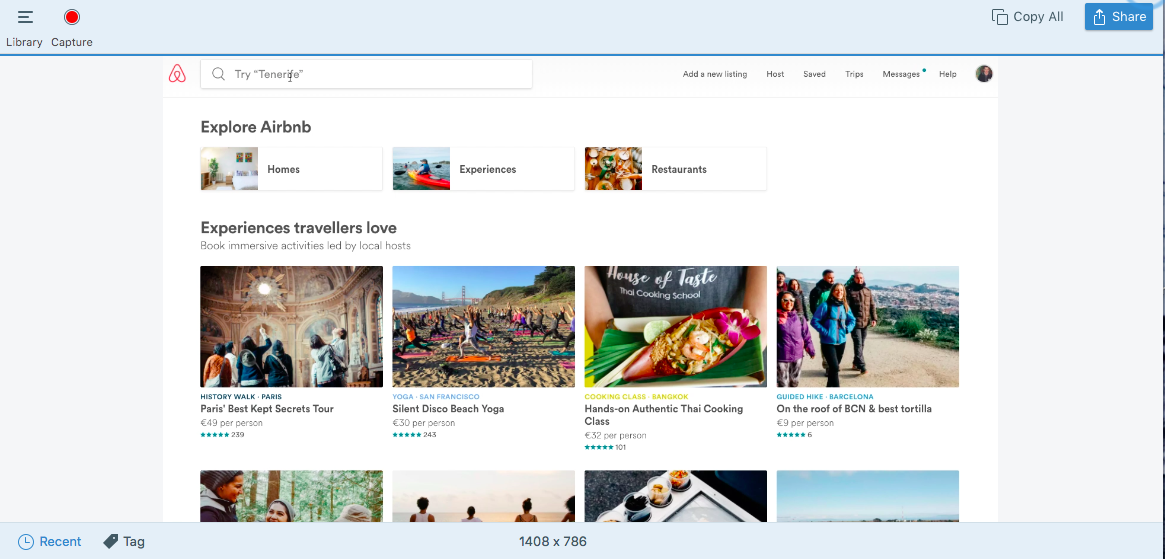Click the star rating with 6 reviews
1165x559 pixels.
[x=794, y=435]
